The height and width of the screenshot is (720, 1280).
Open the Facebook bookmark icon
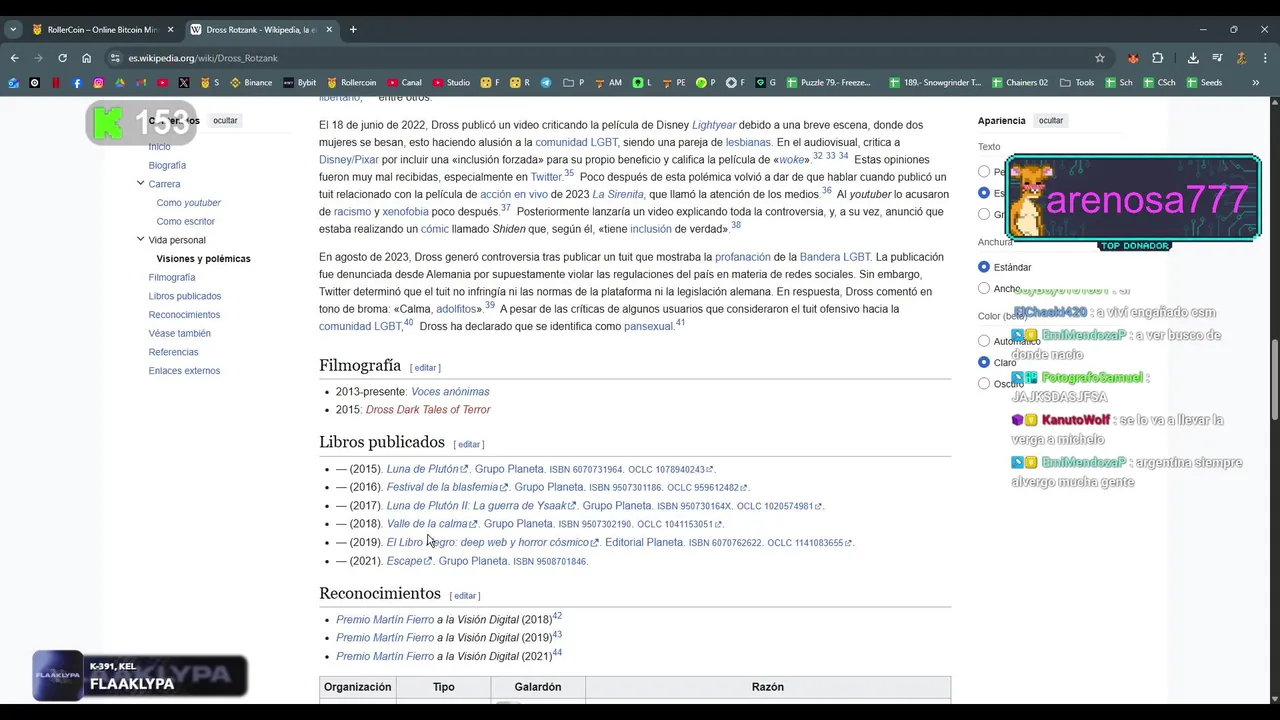[x=77, y=83]
